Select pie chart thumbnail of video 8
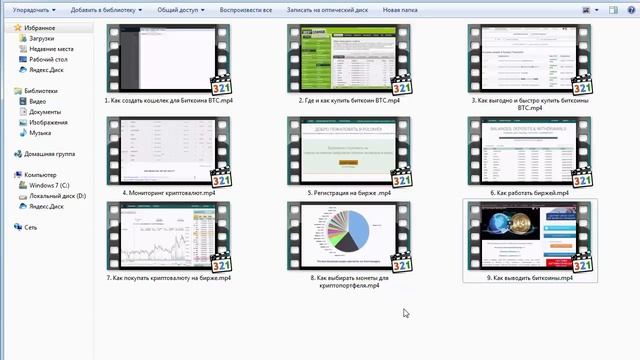 (x=349, y=236)
